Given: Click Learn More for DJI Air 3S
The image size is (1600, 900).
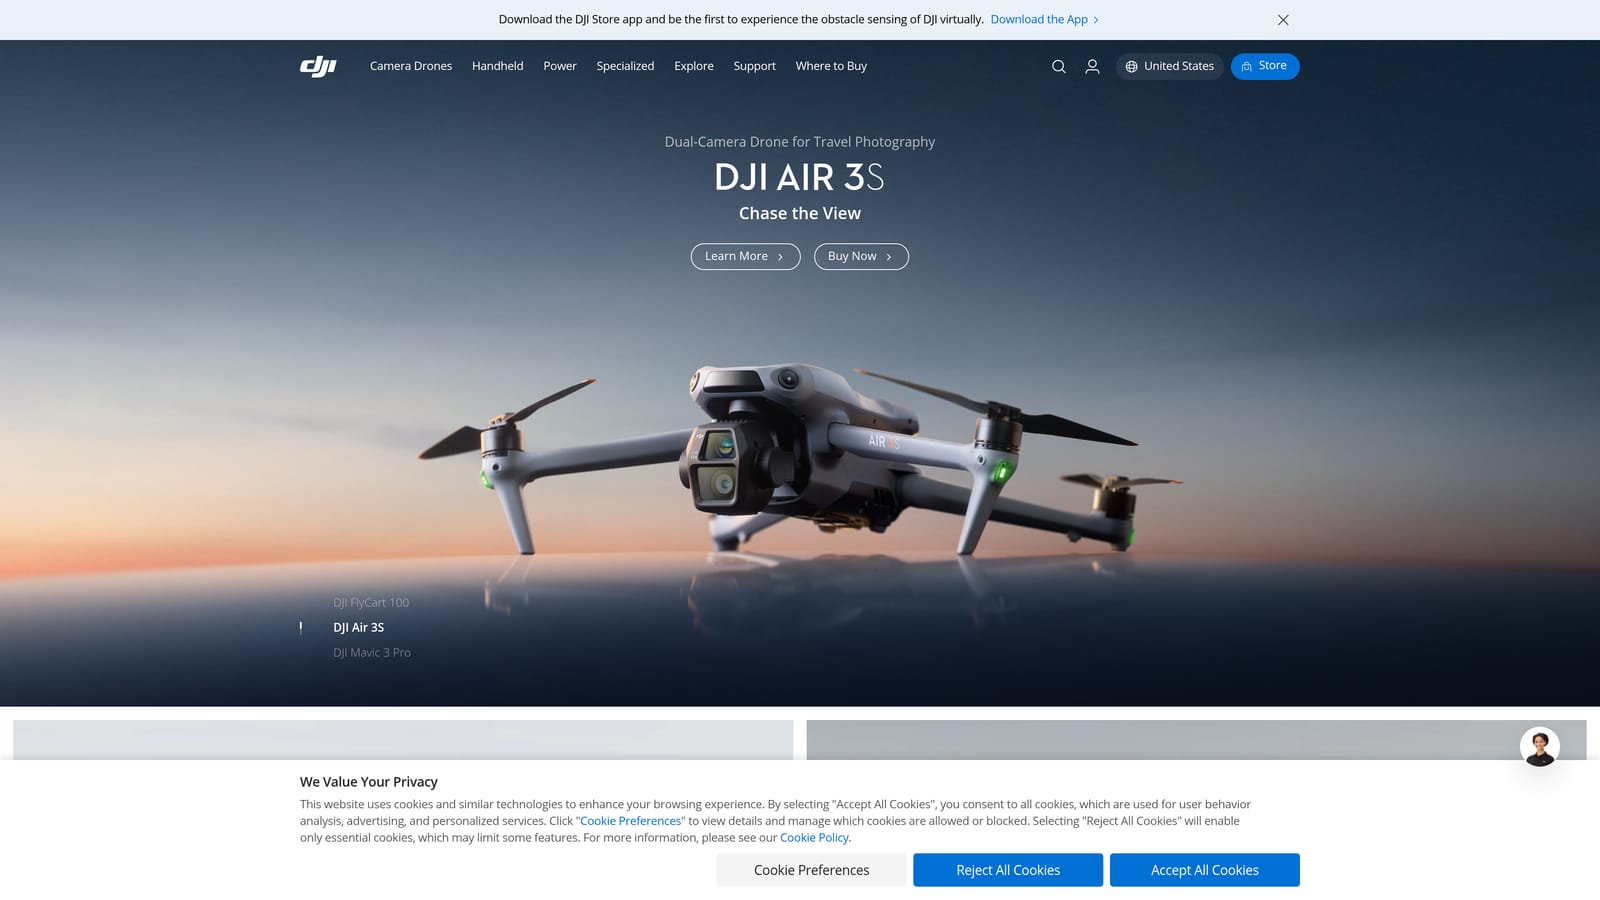Looking at the screenshot, I should pos(745,256).
